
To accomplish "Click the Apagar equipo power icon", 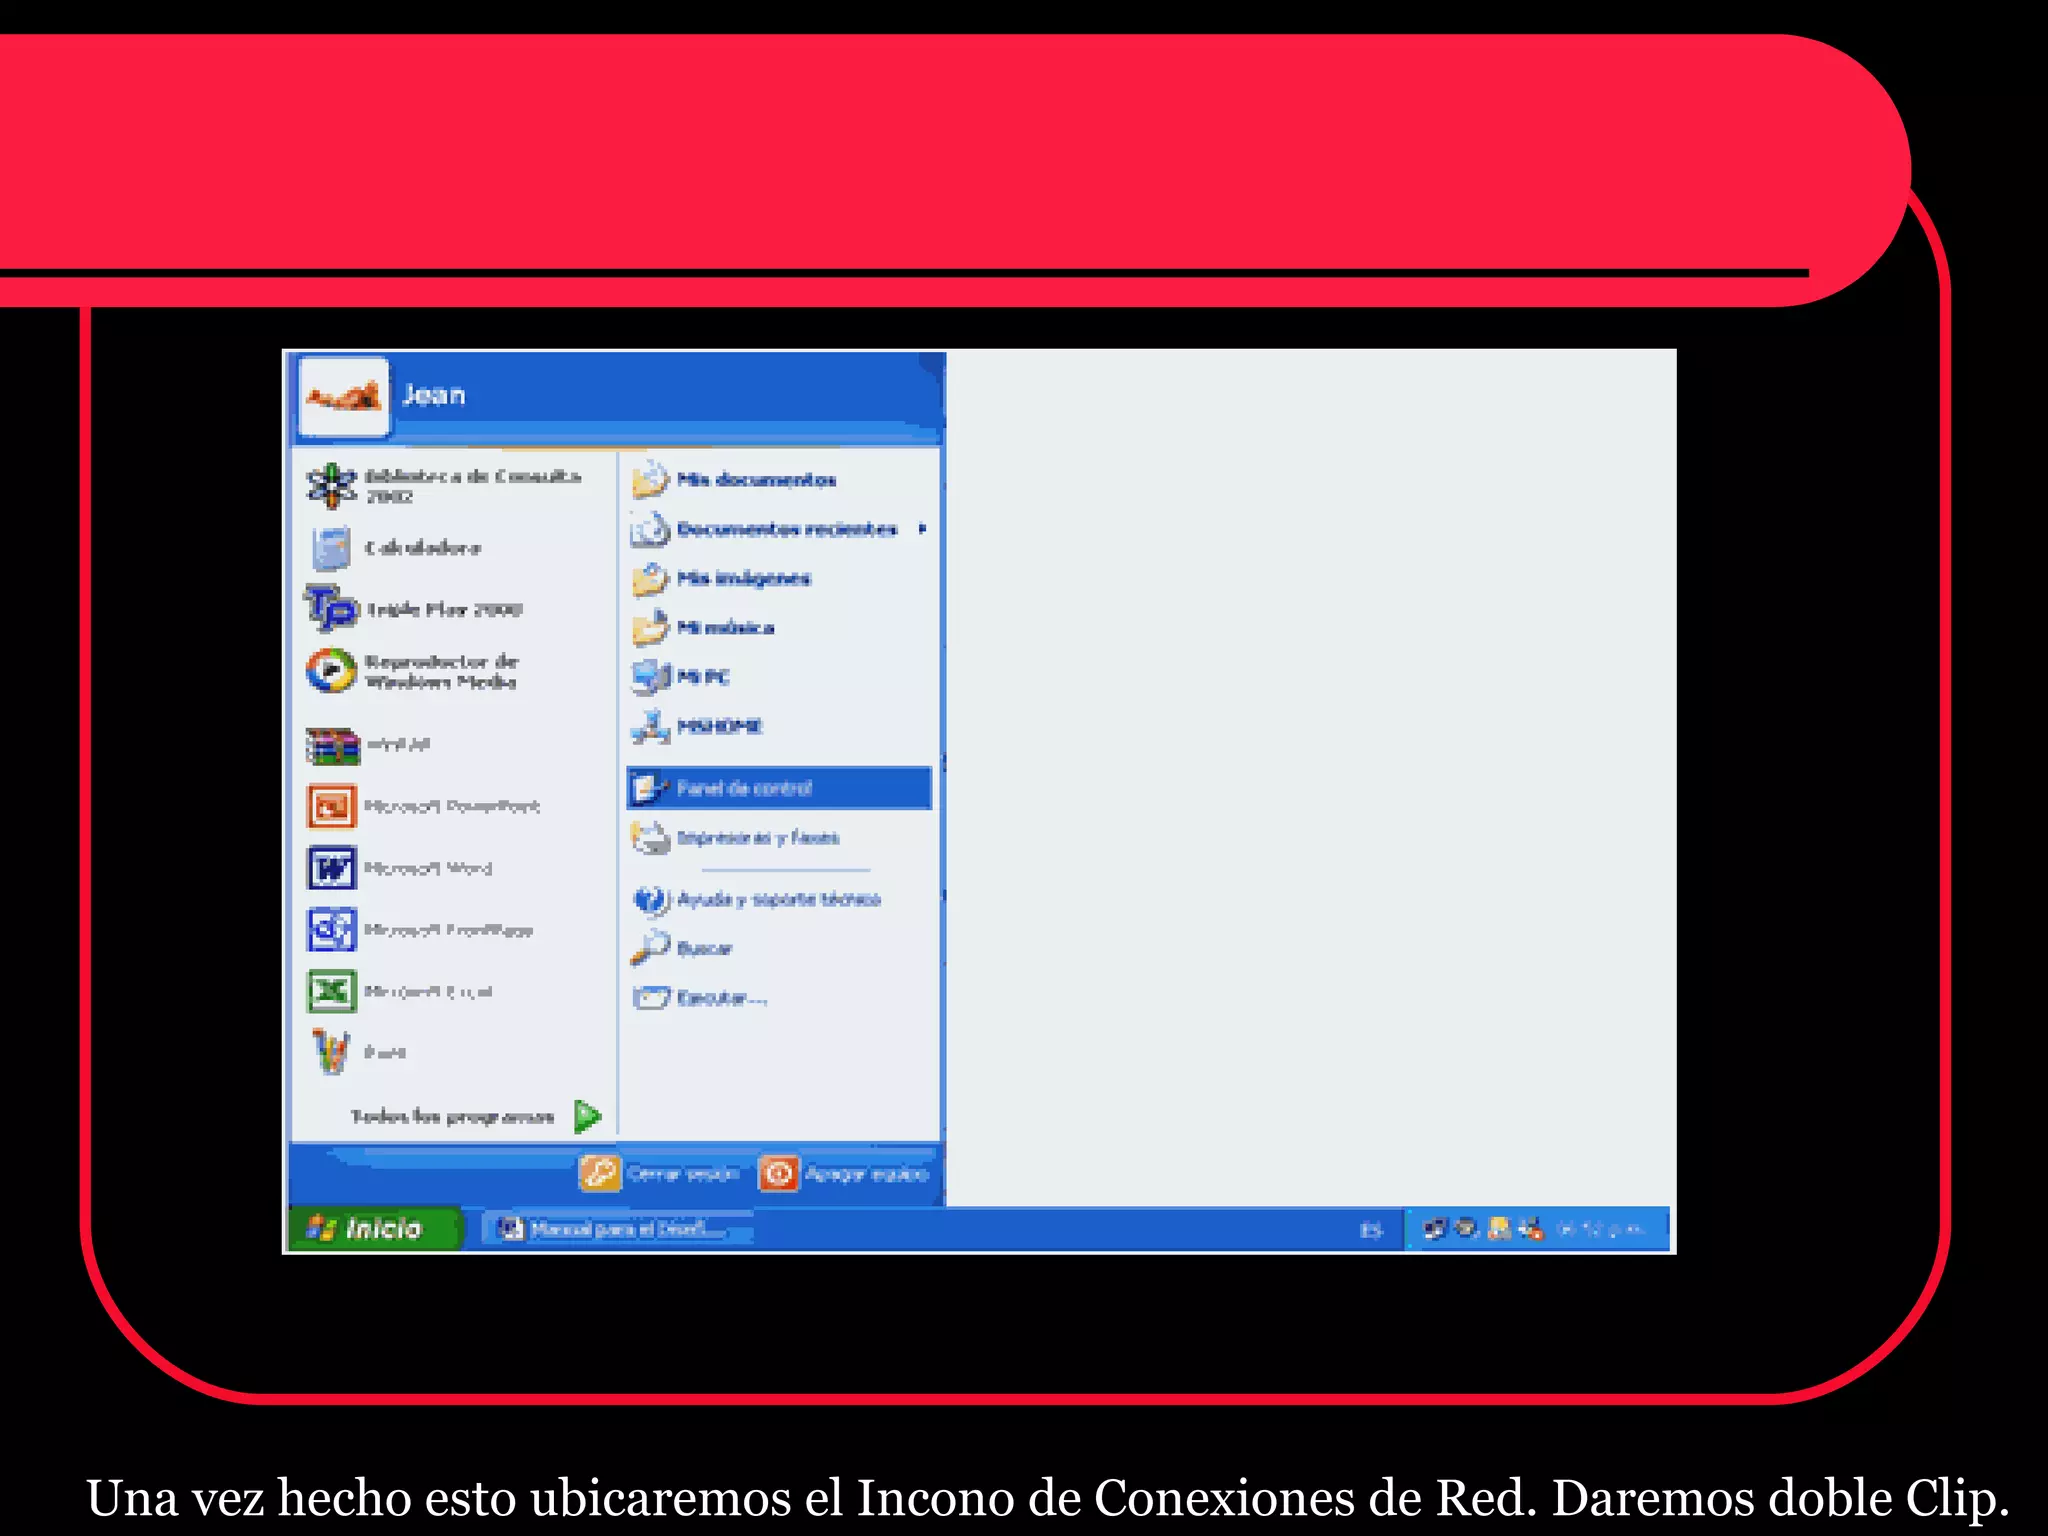I will [x=779, y=1173].
